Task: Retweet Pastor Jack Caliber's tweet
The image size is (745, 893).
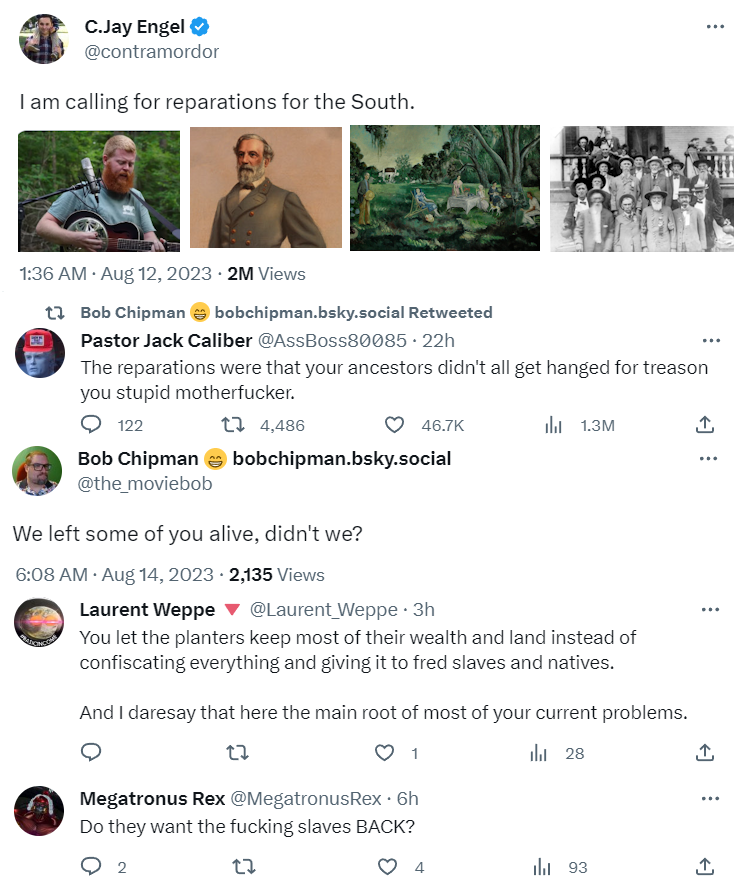Action: [232, 425]
